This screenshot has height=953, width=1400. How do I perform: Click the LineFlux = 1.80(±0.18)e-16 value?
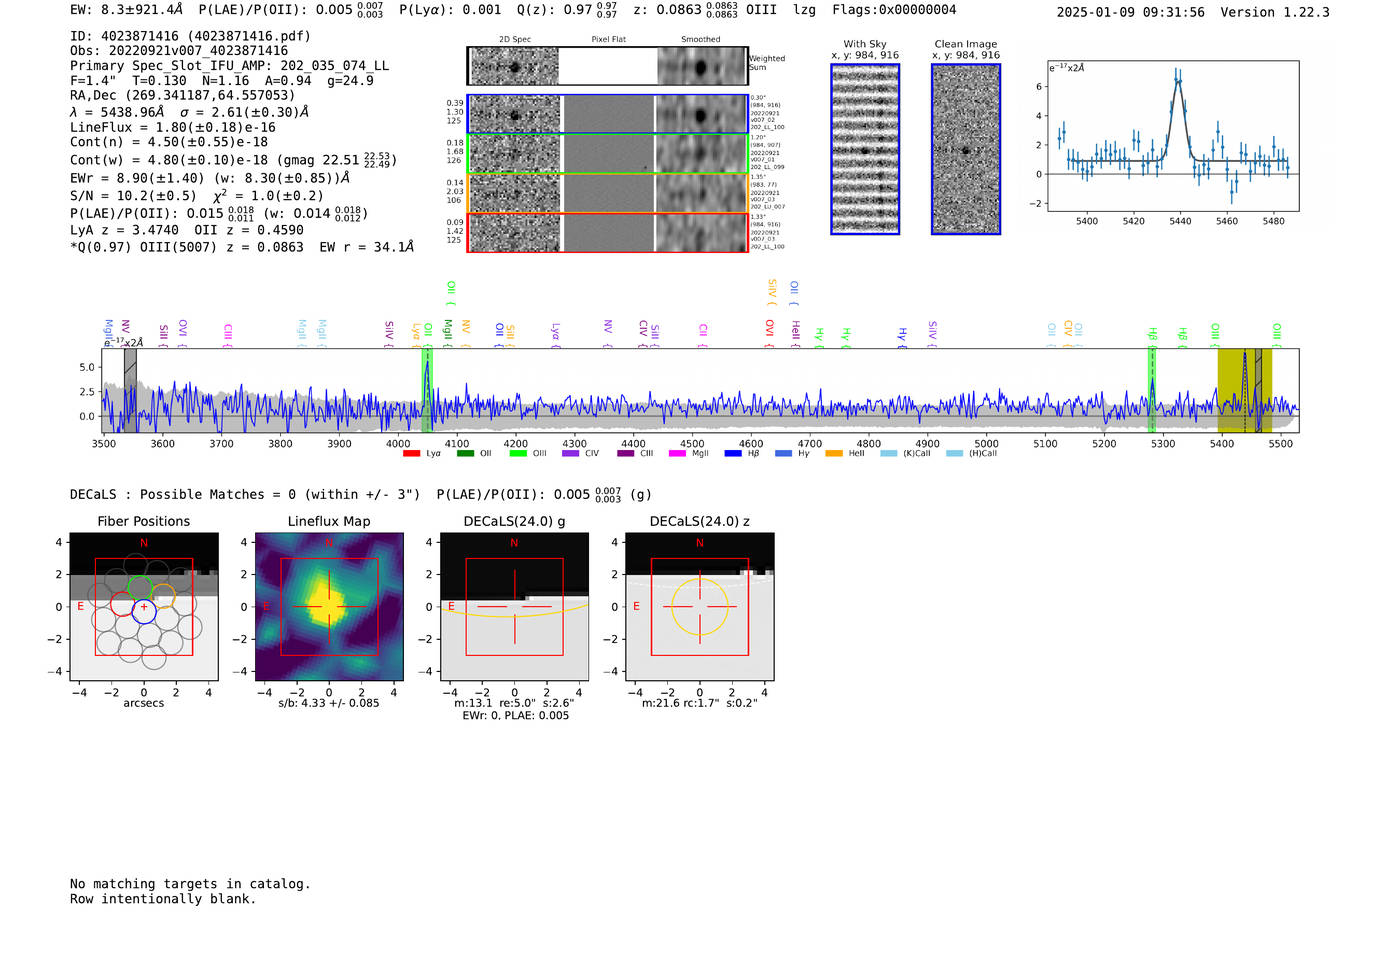[173, 128]
